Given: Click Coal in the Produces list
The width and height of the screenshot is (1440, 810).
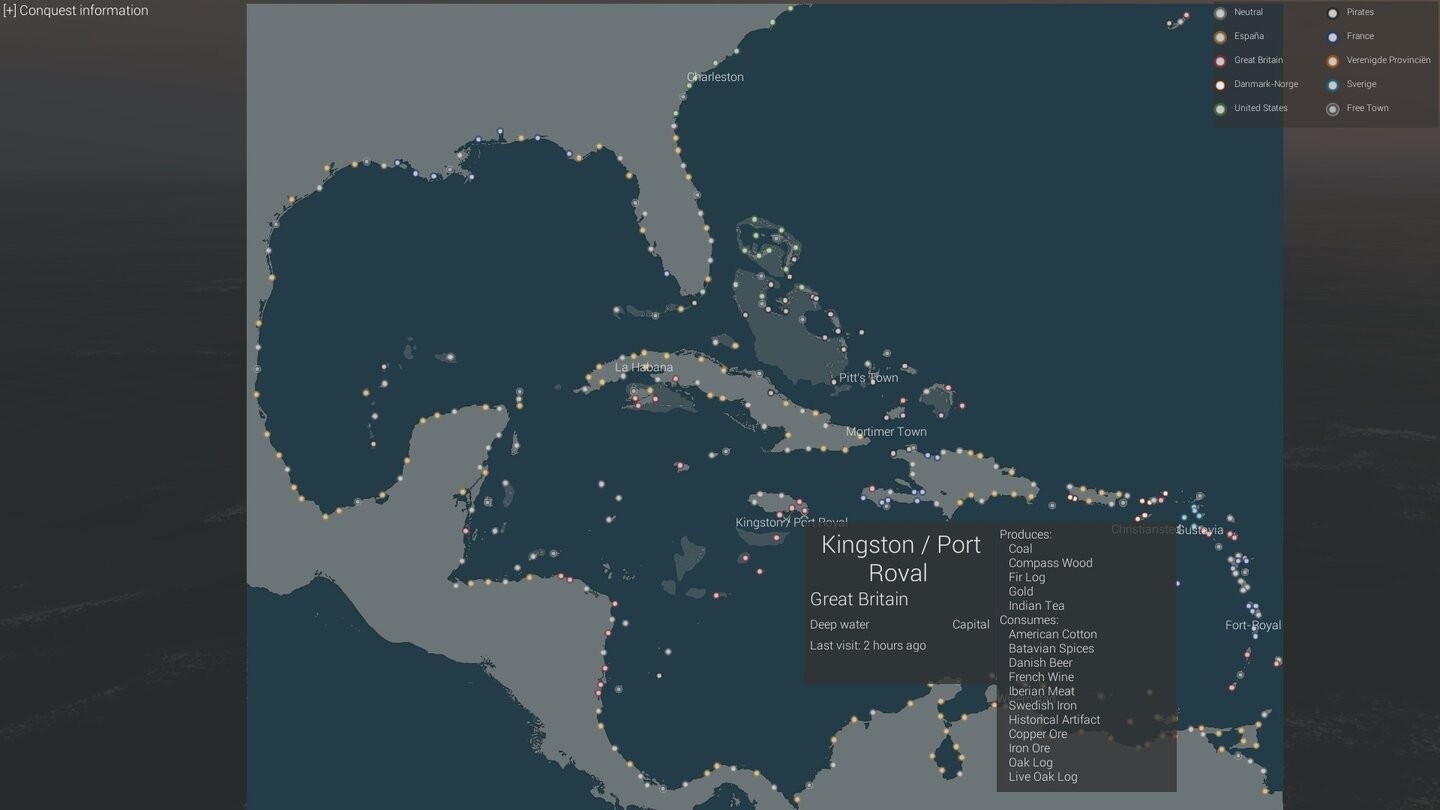Looking at the screenshot, I should point(1020,548).
